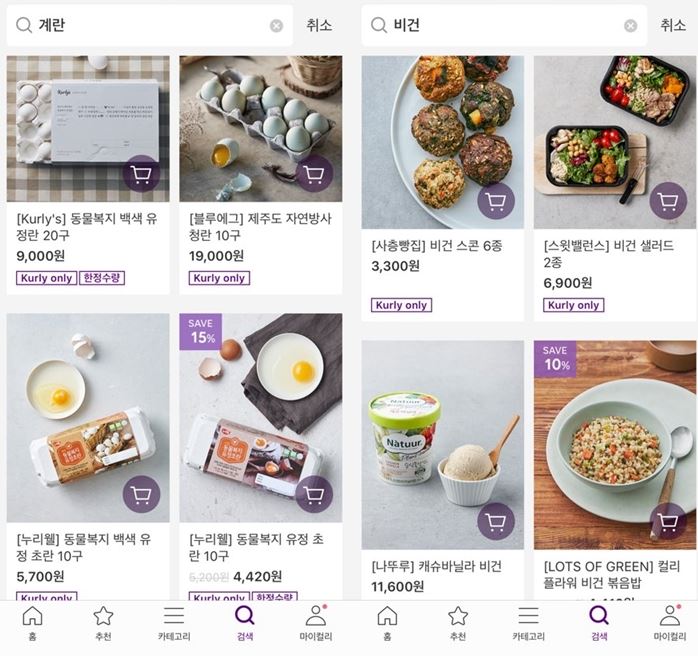Screen dimensions: 698x656
Task: Select the 검색 tab on right screen
Action: coord(599,623)
